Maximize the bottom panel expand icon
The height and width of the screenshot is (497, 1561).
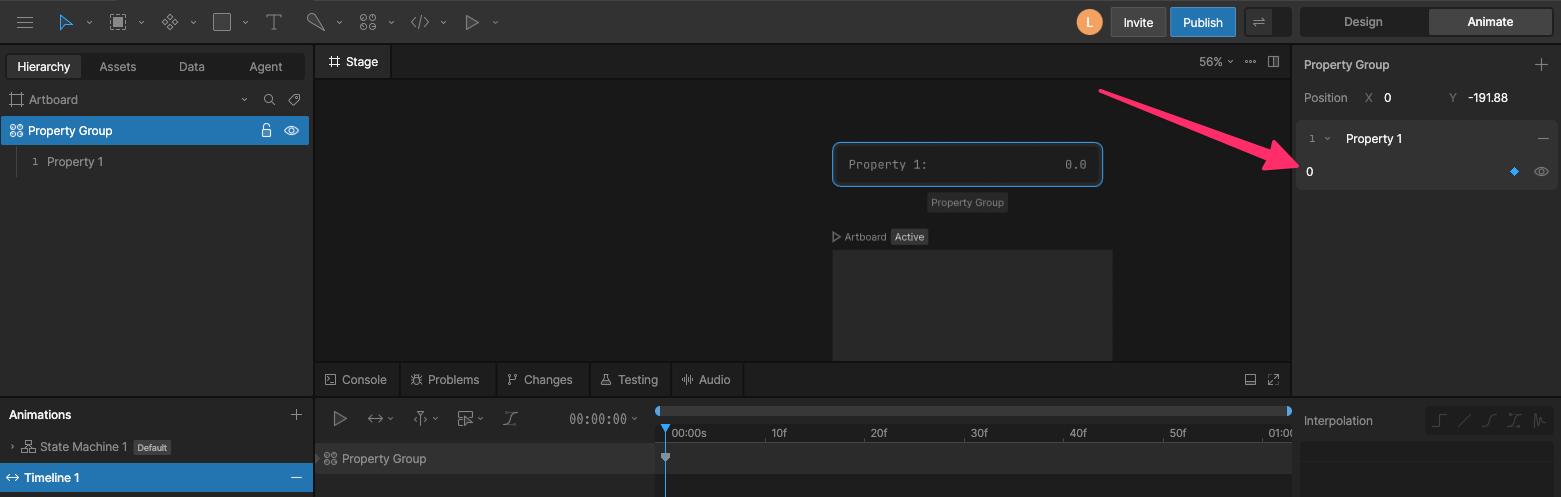[1273, 380]
